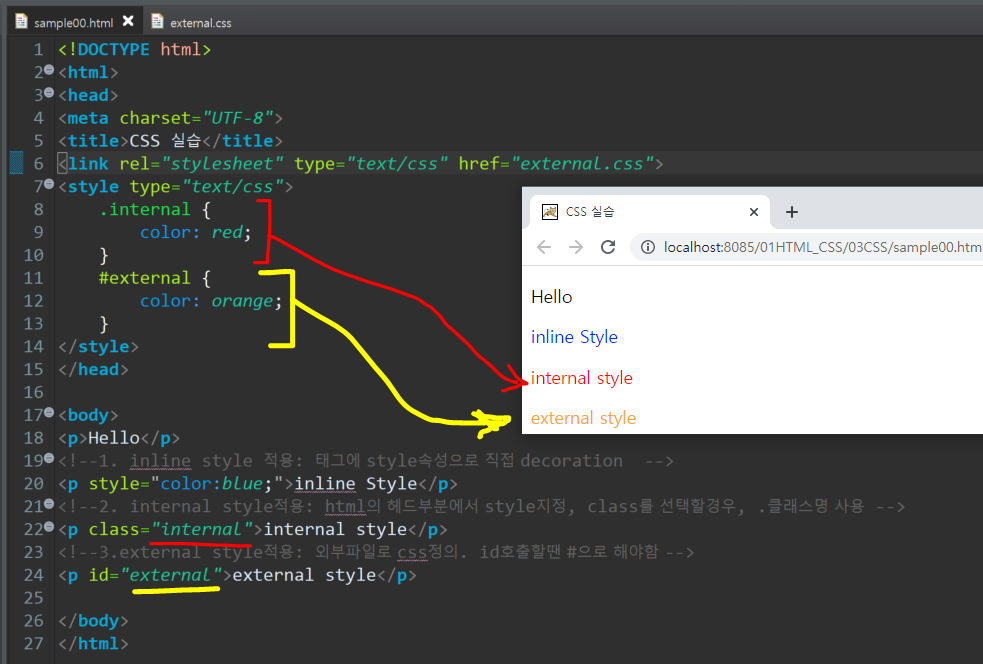Click the #external selector on line 11

(144, 278)
